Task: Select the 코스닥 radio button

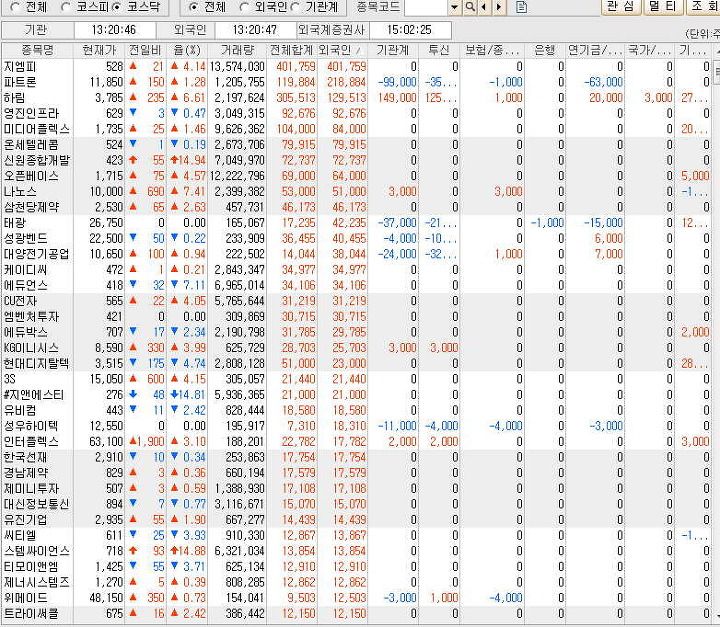Action: [117, 7]
